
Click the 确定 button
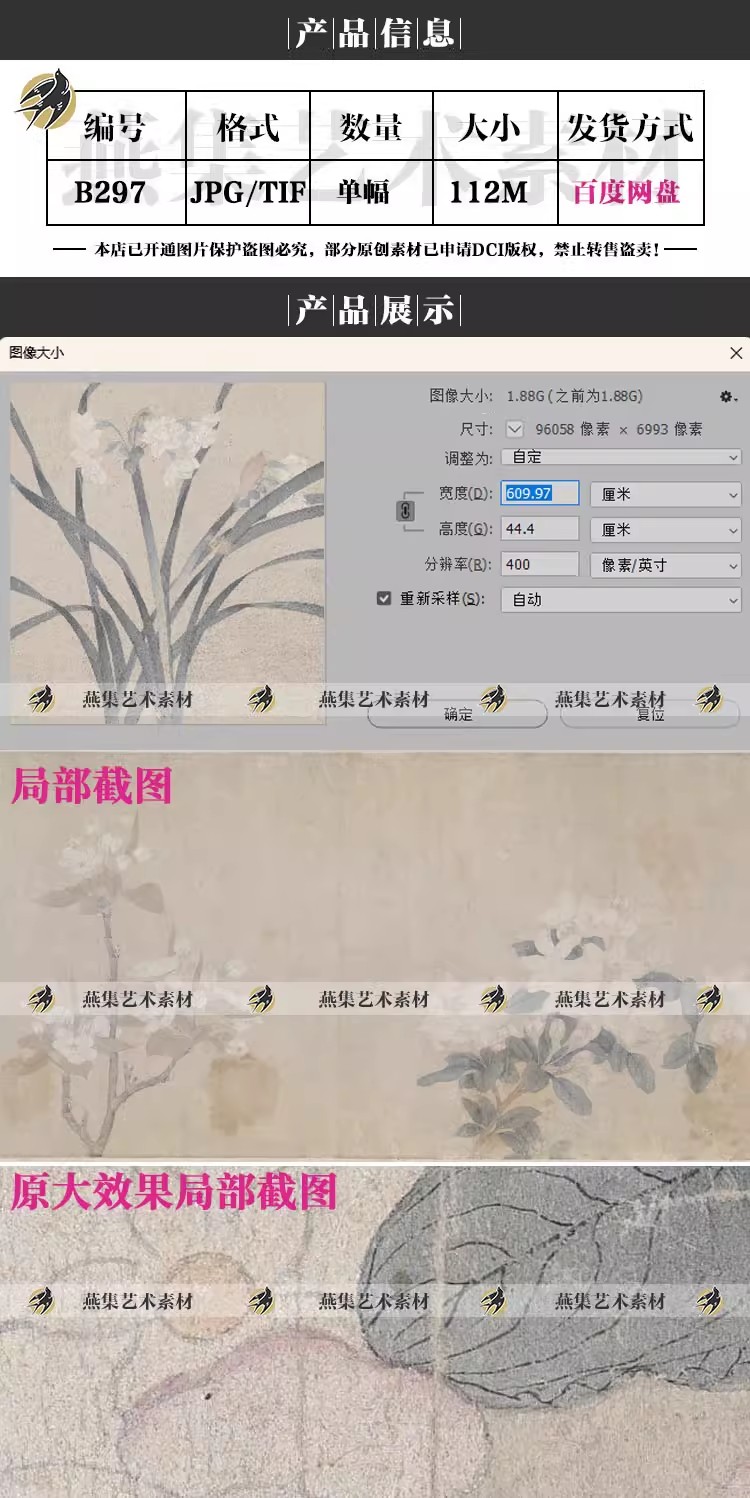pos(458,714)
